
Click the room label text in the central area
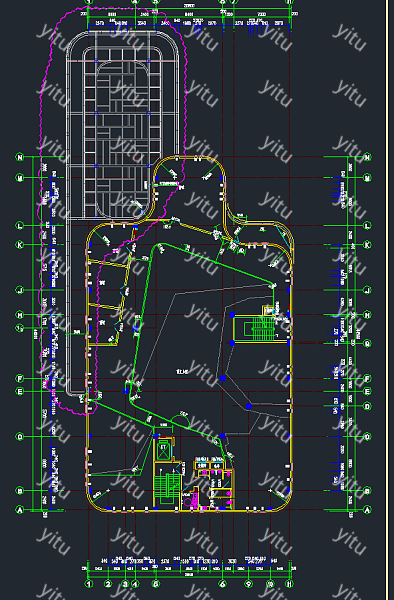182,371
